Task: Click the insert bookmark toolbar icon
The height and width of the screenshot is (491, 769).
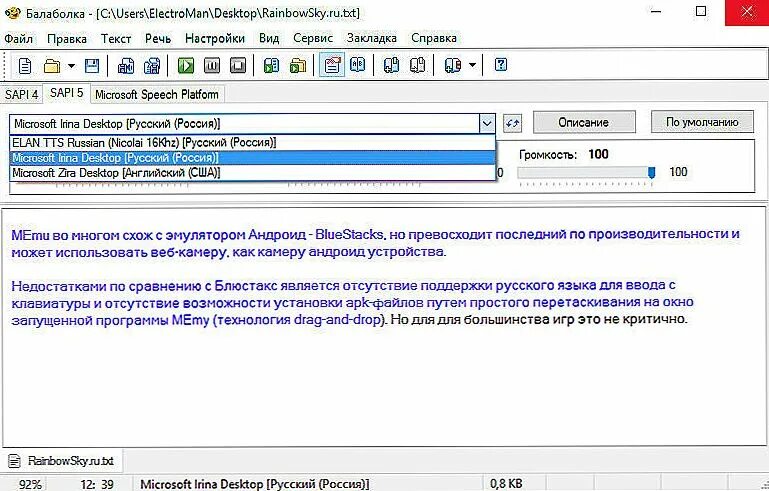Action: (x=452, y=65)
